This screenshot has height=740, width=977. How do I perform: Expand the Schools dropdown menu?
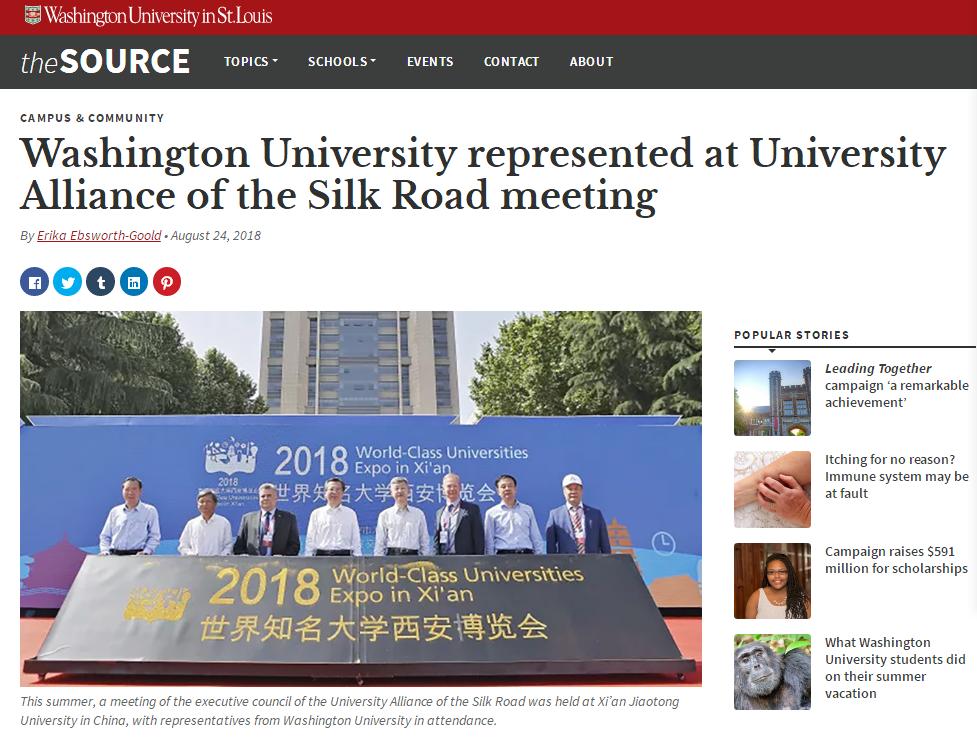(341, 62)
